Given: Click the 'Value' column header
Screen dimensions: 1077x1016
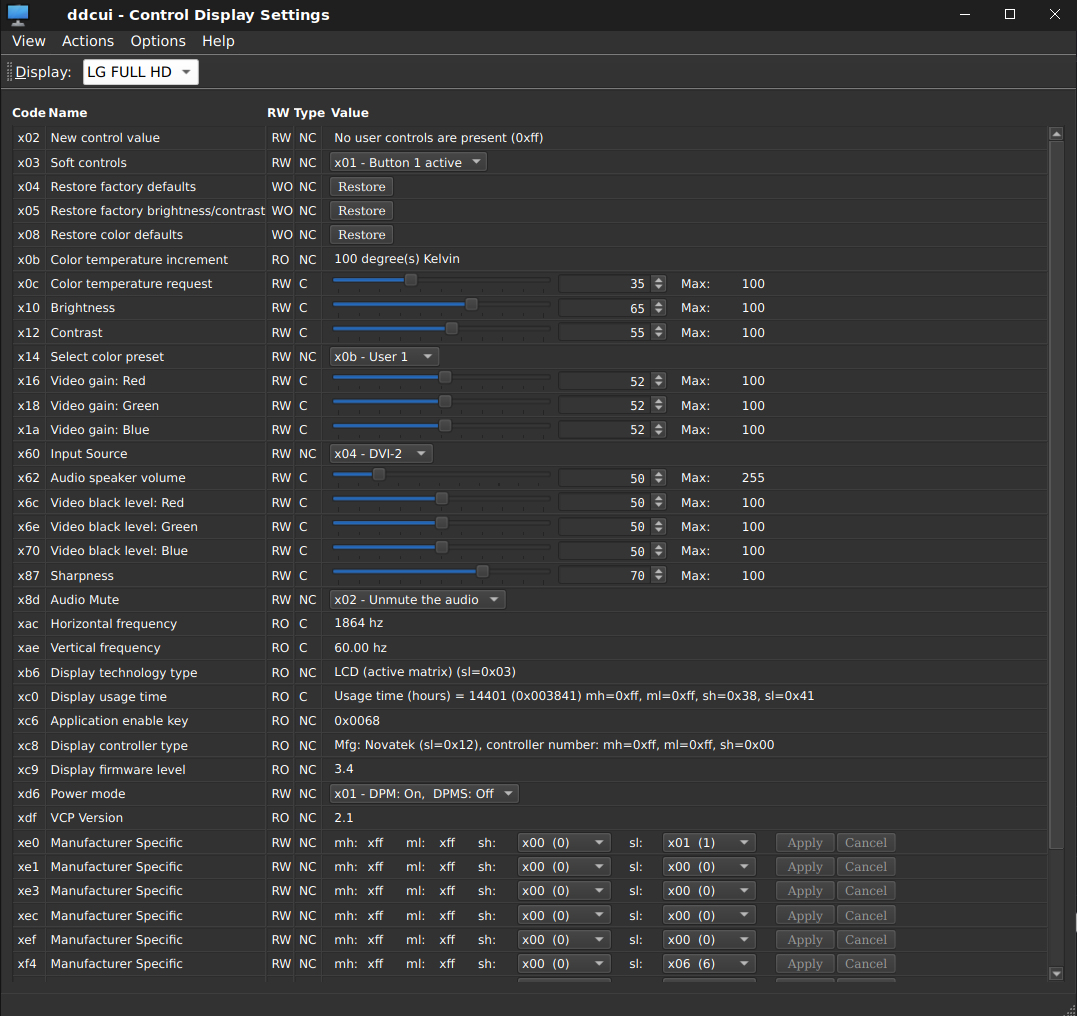Looking at the screenshot, I should click(x=350, y=113).
